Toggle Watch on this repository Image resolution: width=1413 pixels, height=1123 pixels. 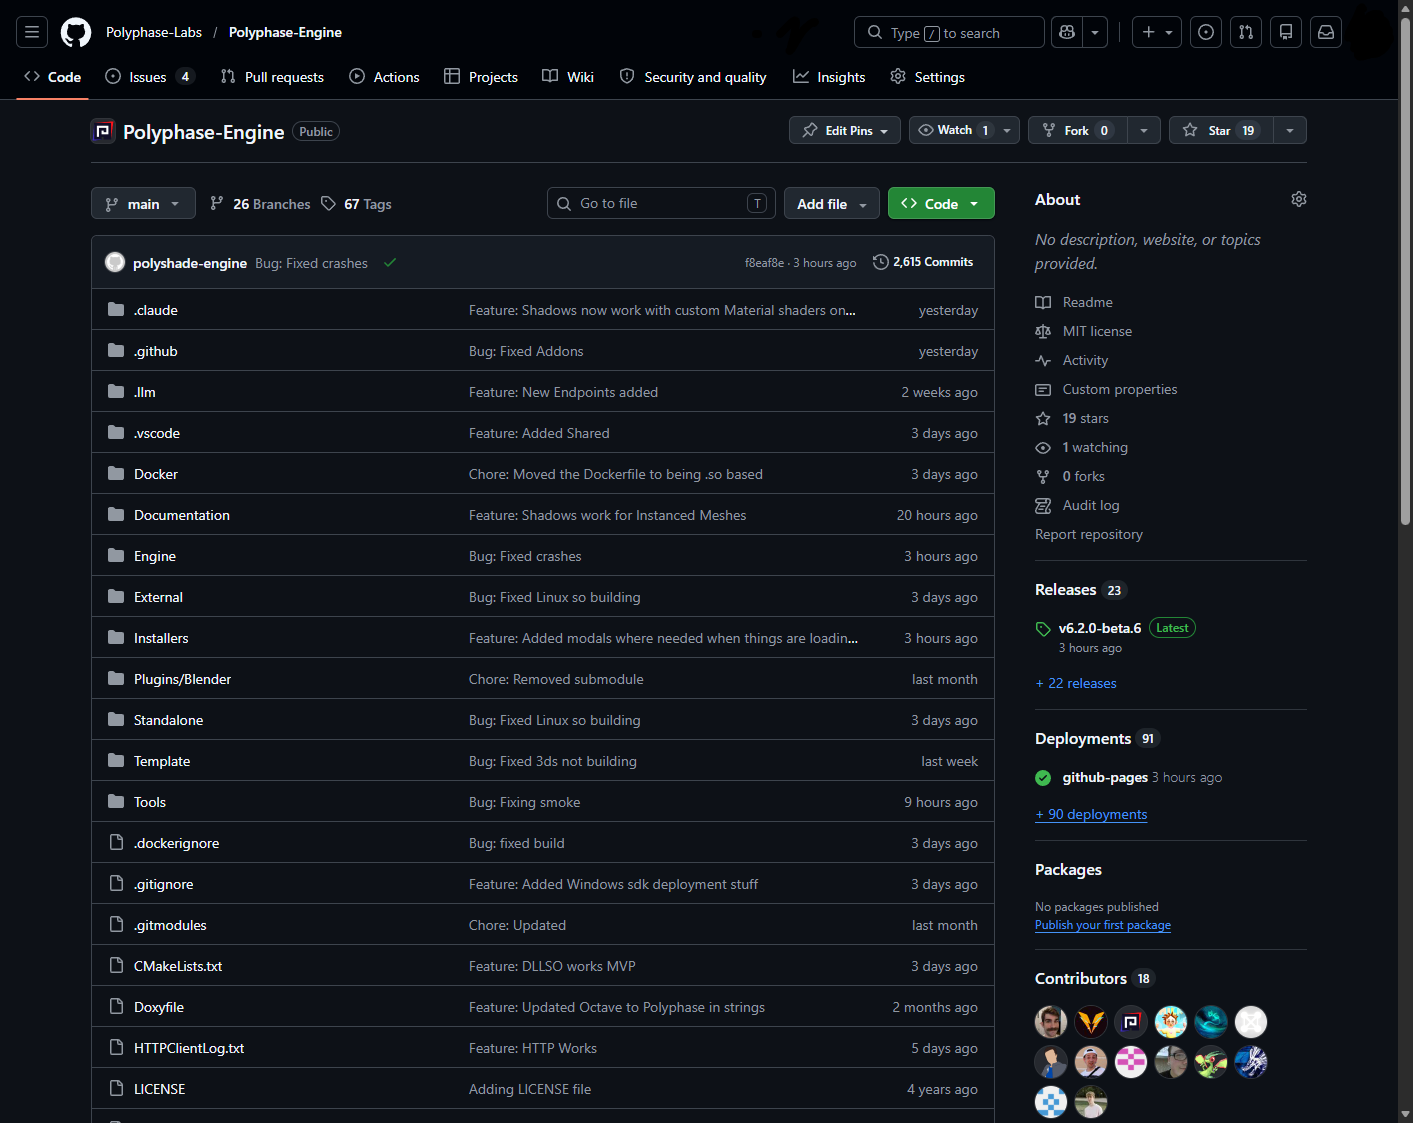coord(965,130)
